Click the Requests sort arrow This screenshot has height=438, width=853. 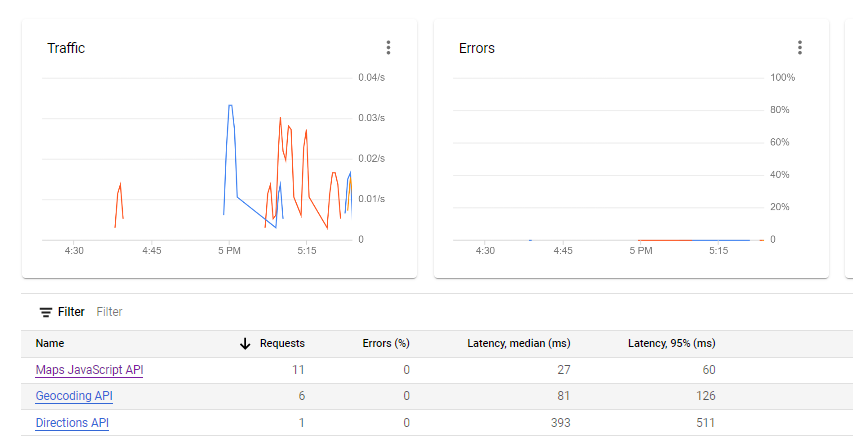(x=245, y=343)
